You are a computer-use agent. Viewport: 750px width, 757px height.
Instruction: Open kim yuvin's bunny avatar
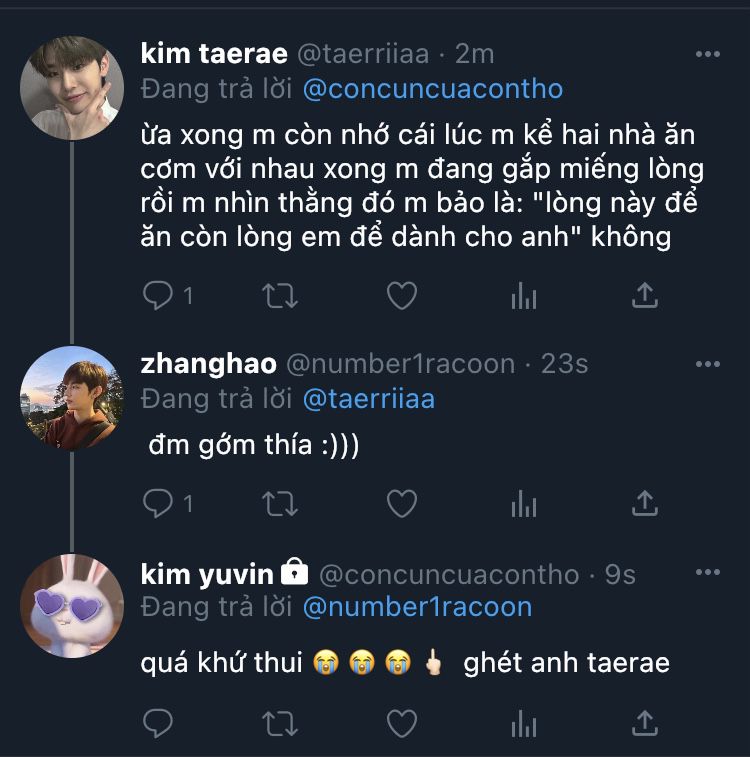tap(72, 605)
